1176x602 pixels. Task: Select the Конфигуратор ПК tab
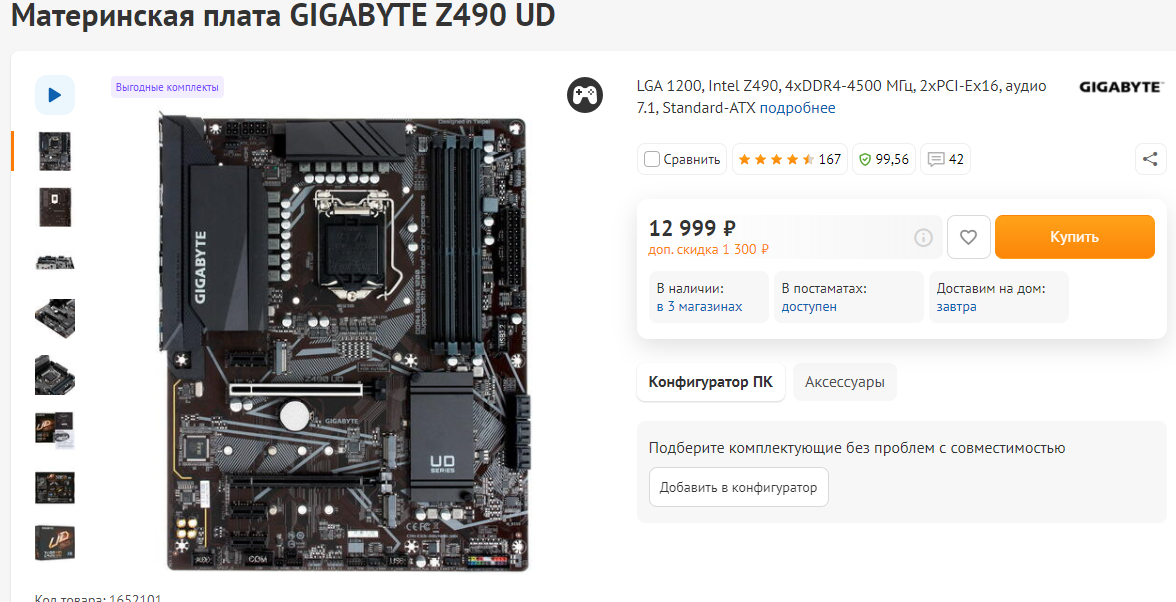(x=711, y=382)
